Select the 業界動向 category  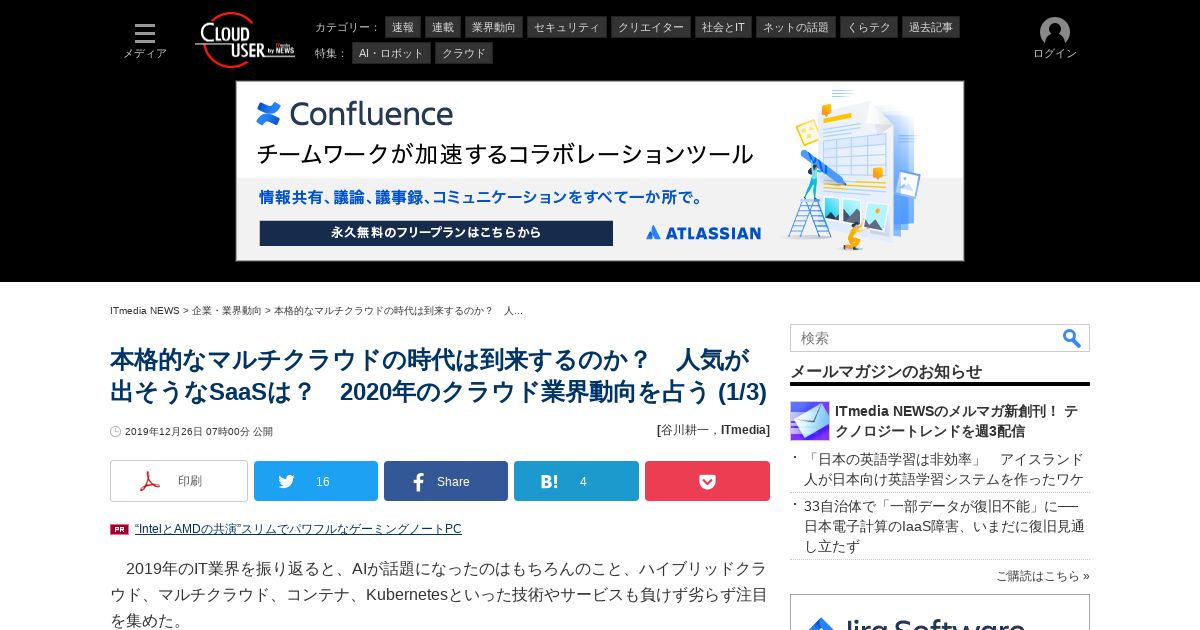point(494,27)
